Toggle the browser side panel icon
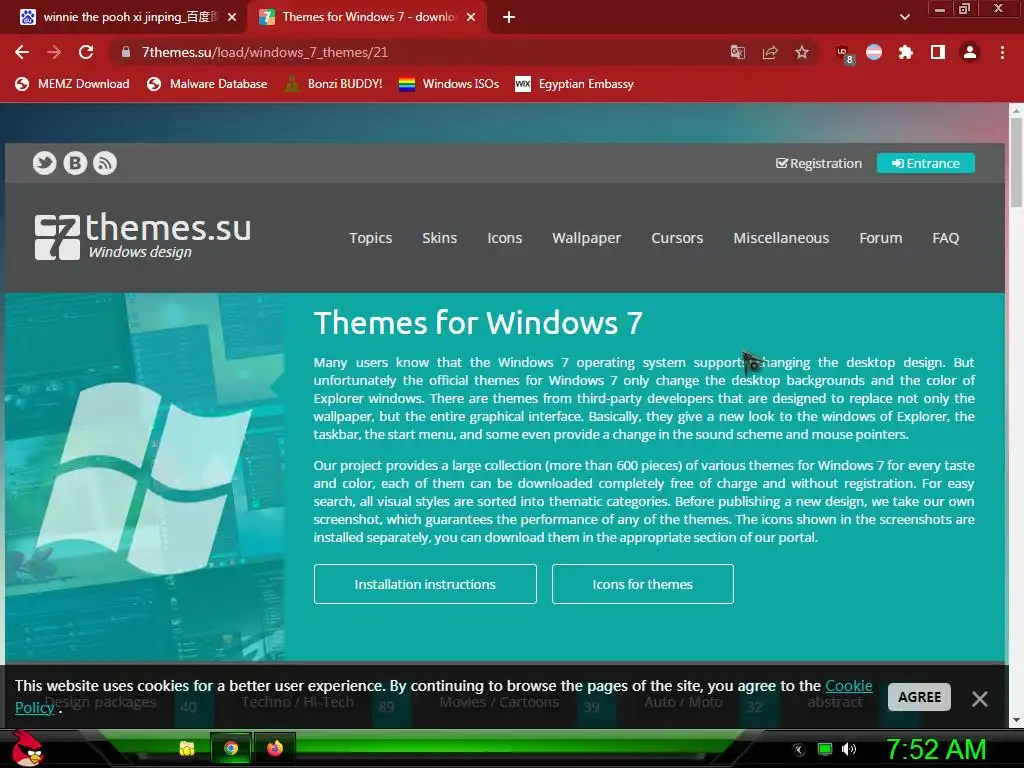 pyautogui.click(x=938, y=52)
